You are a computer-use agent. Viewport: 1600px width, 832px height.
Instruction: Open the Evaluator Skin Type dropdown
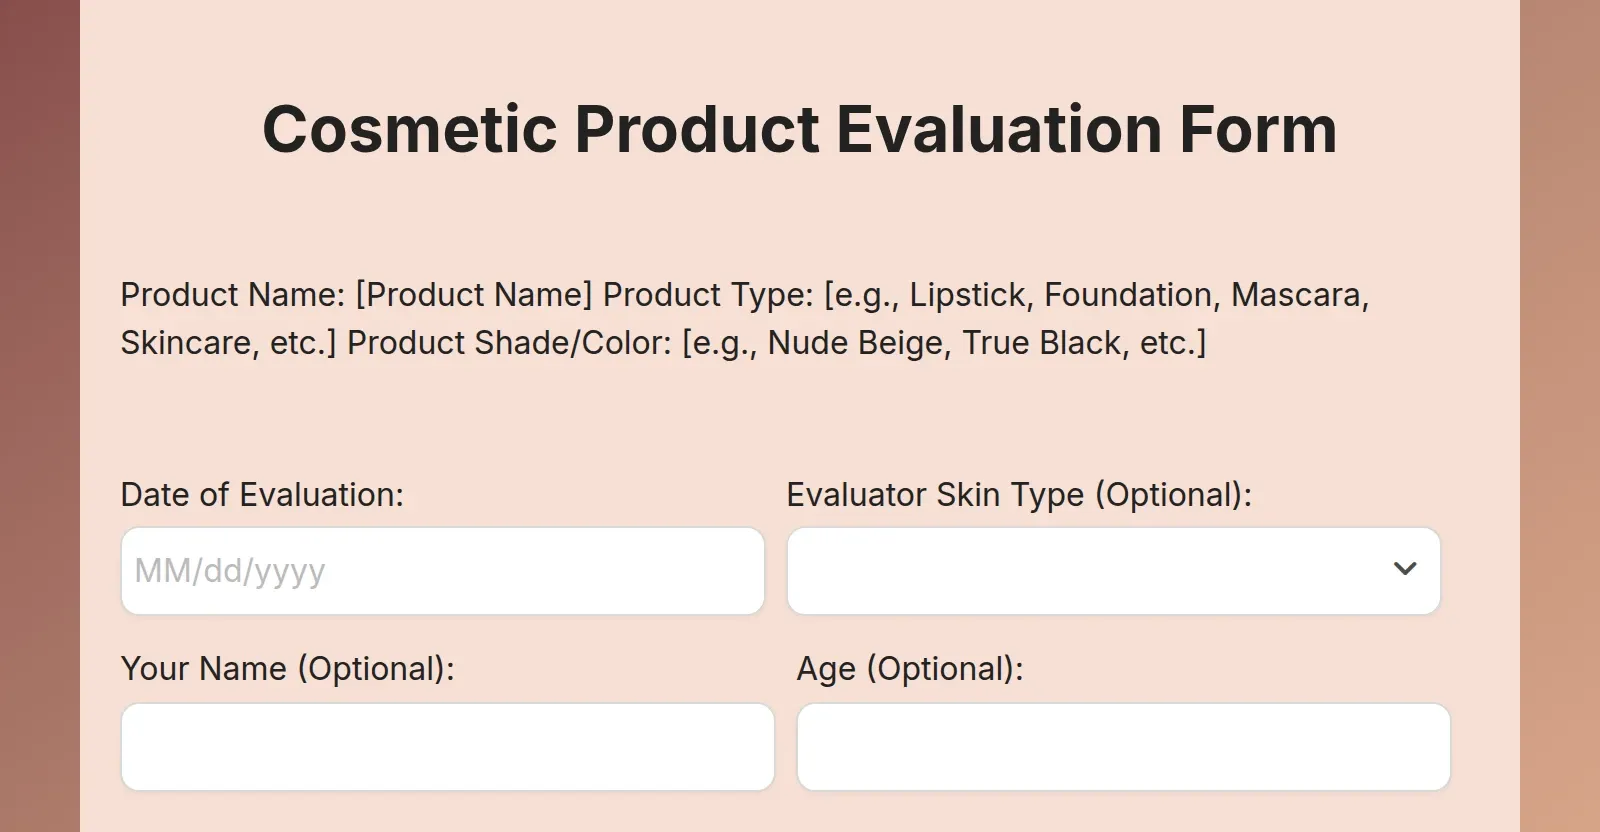click(x=1115, y=570)
